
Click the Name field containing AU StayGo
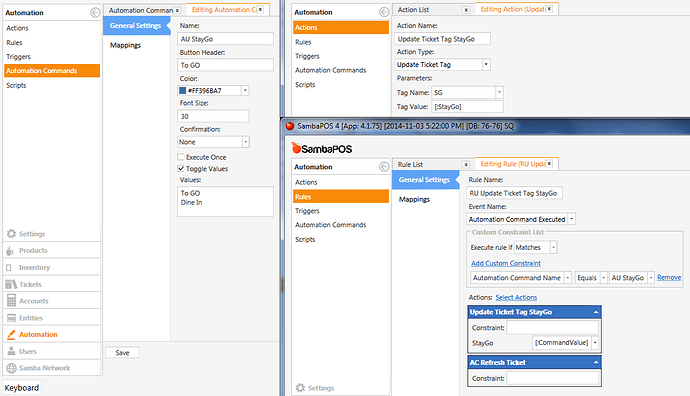click(225, 39)
